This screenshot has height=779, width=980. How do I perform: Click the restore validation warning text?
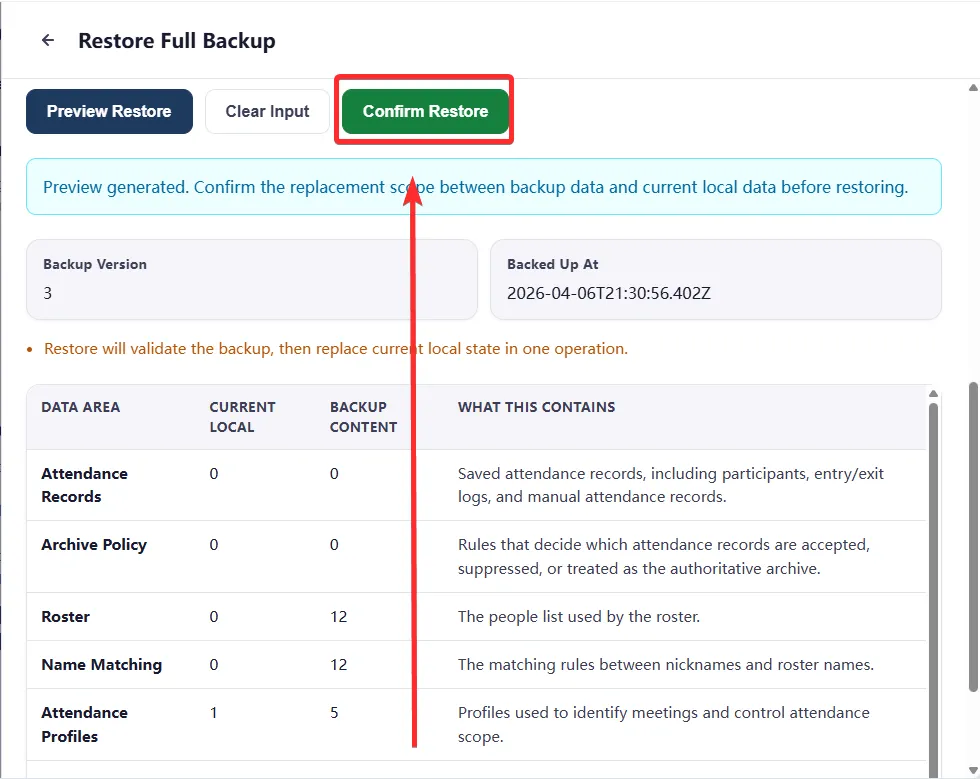pyautogui.click(x=336, y=348)
